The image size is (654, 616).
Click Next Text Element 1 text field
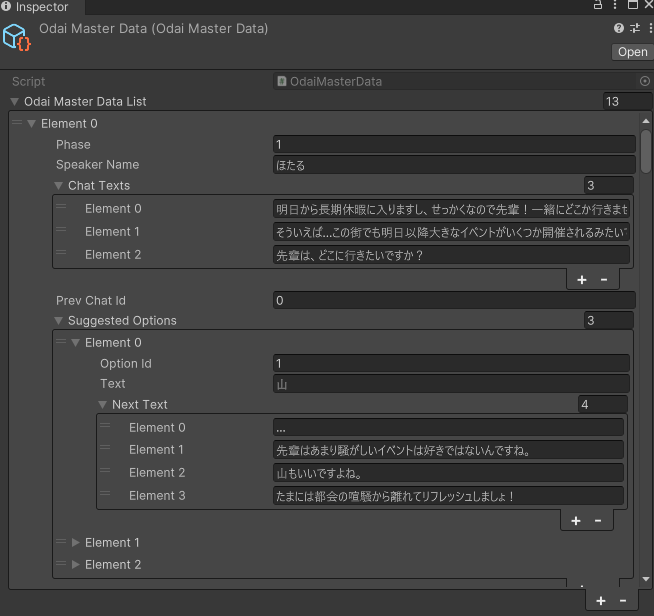click(448, 450)
